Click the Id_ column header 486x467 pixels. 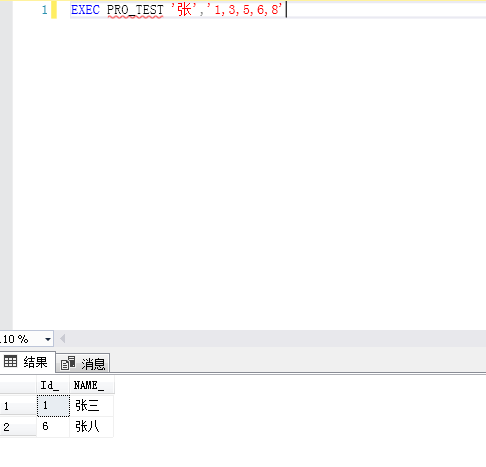point(53,385)
